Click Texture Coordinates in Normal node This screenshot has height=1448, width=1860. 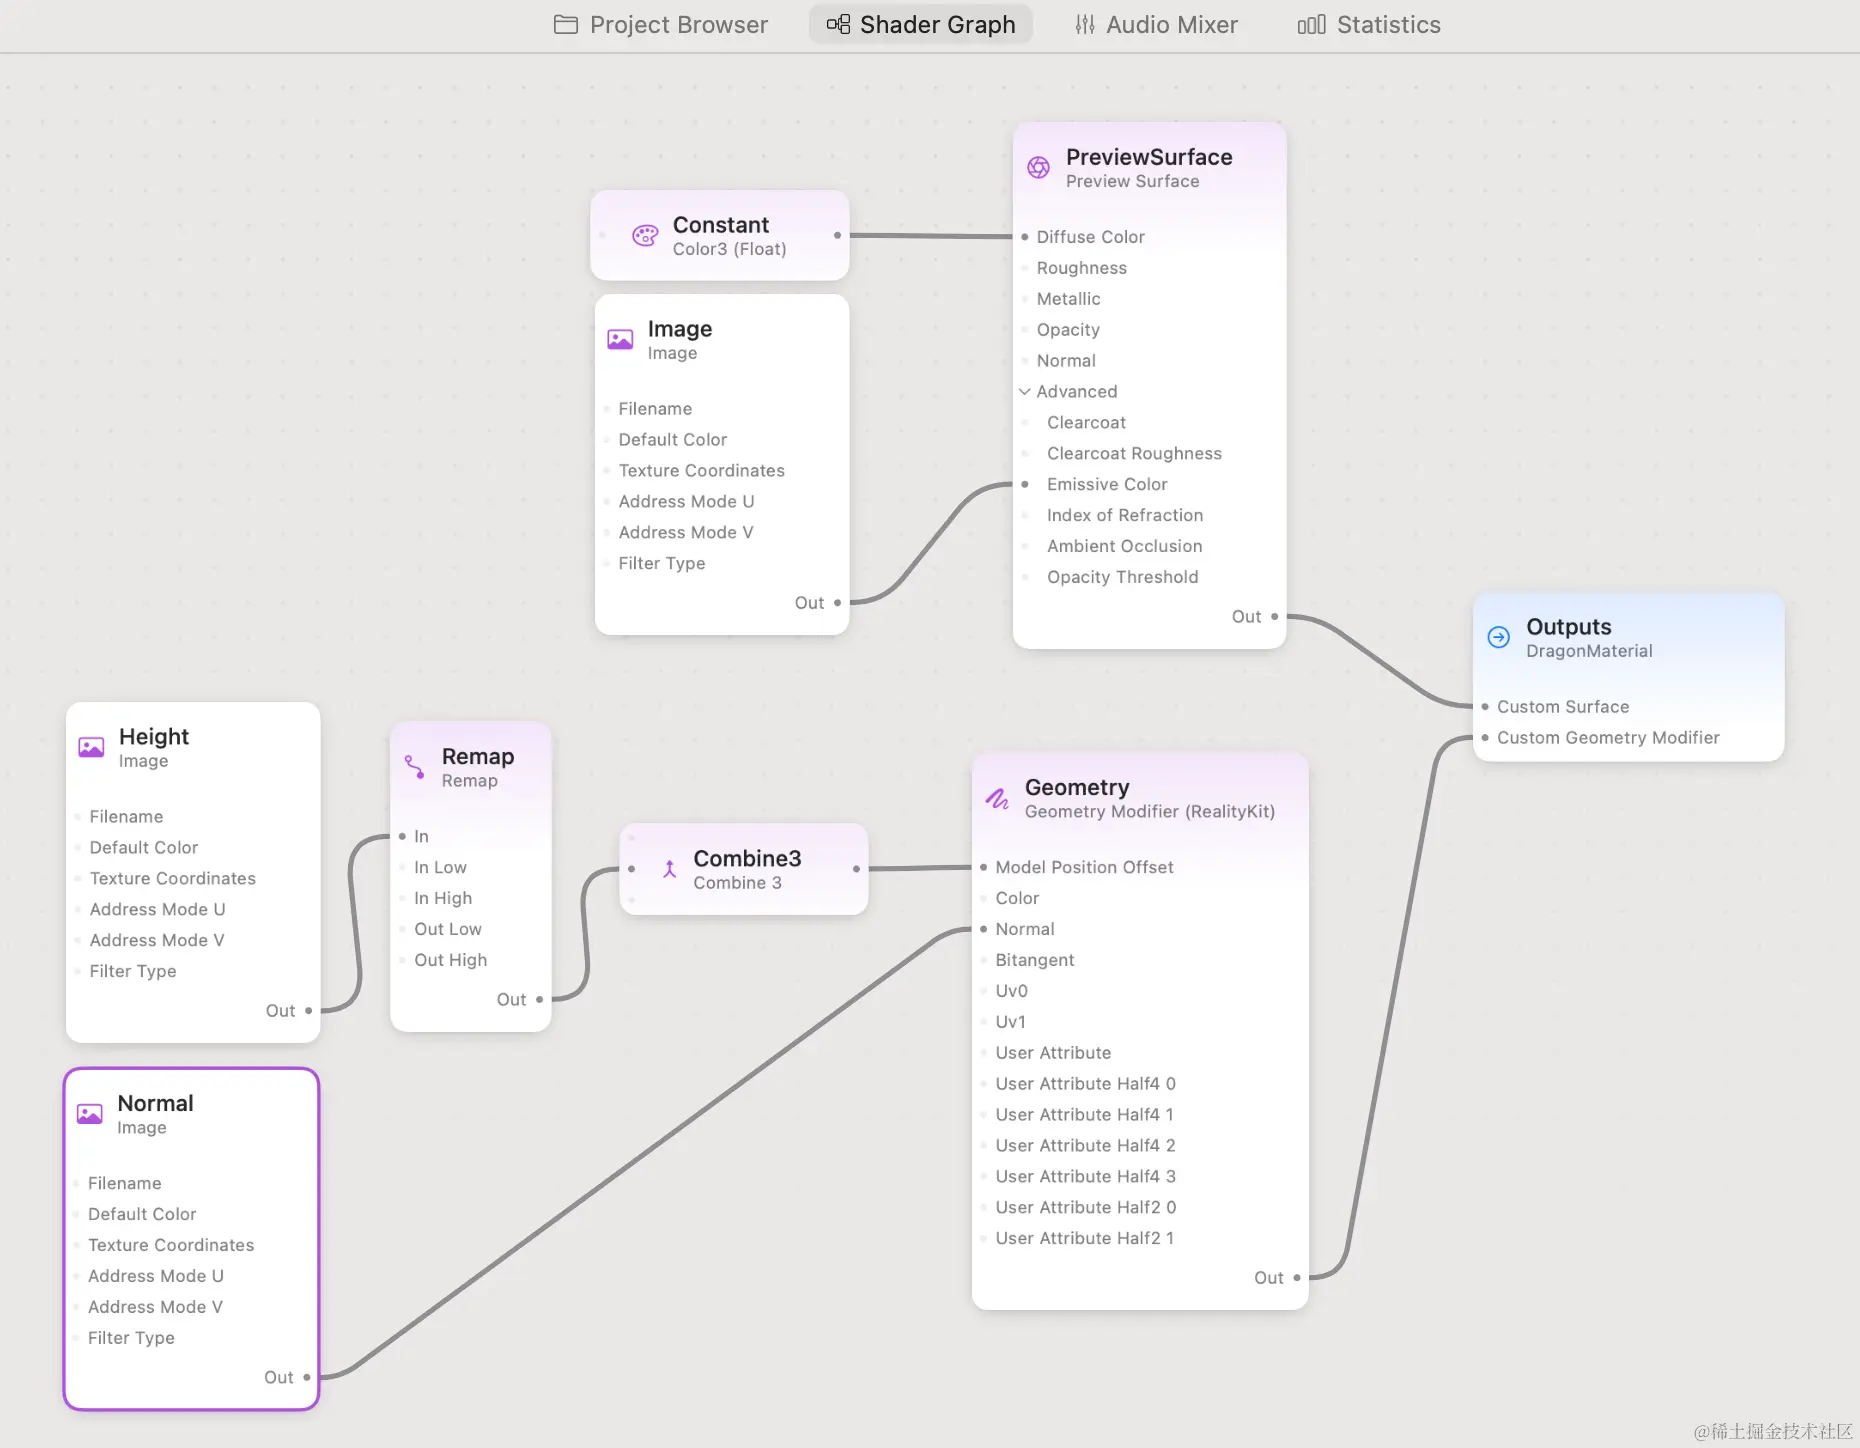coord(171,1245)
